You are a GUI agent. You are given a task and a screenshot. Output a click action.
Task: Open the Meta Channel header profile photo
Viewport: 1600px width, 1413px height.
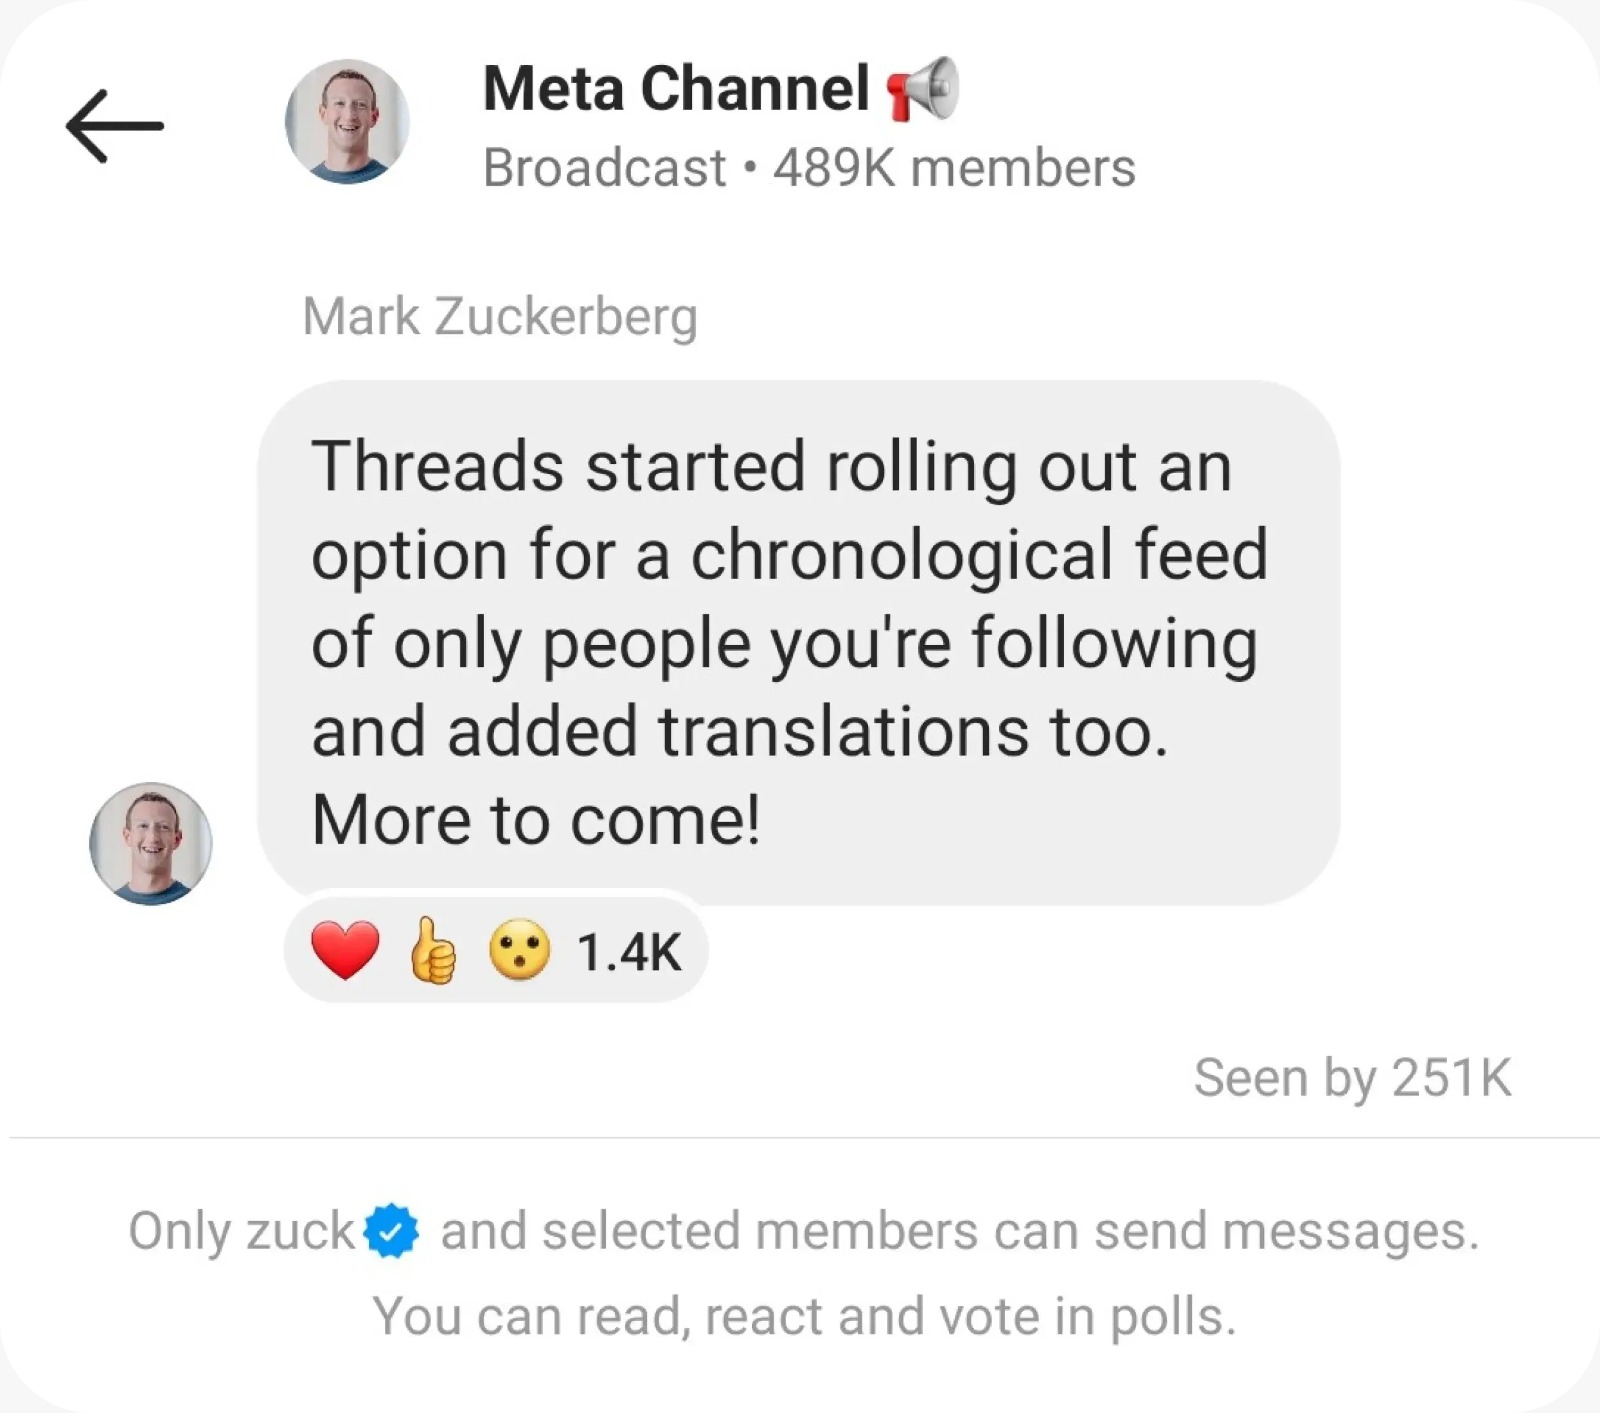pos(347,122)
